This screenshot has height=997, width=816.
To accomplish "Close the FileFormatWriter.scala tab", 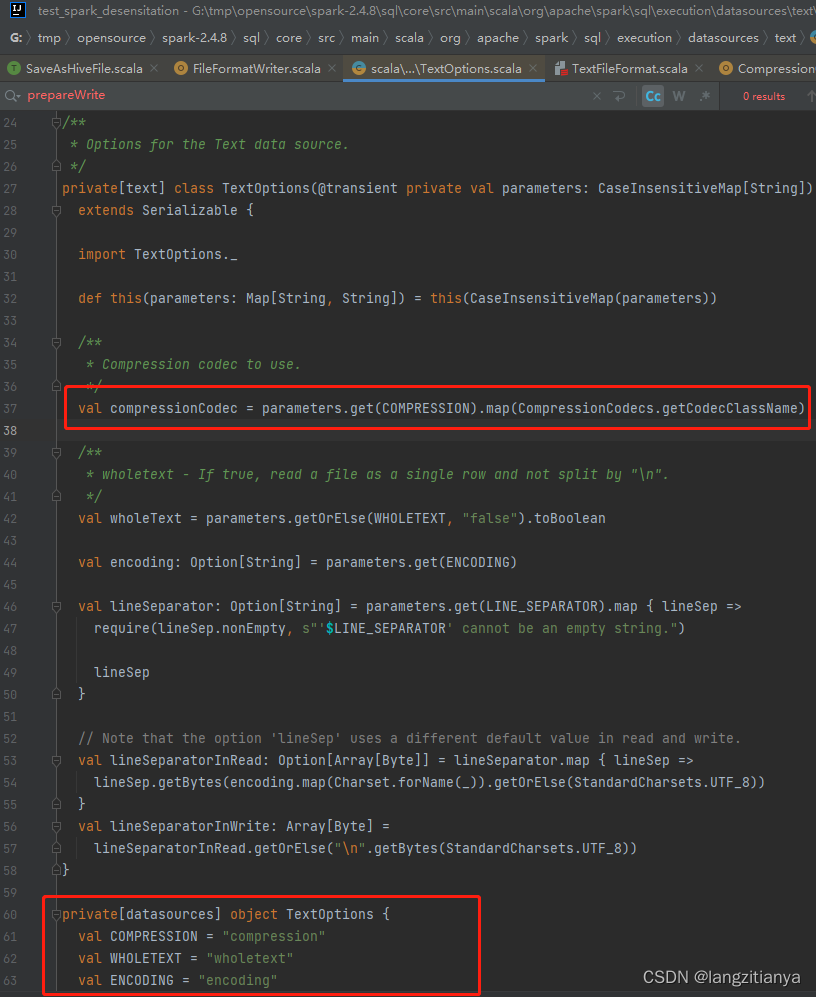I will click(331, 69).
